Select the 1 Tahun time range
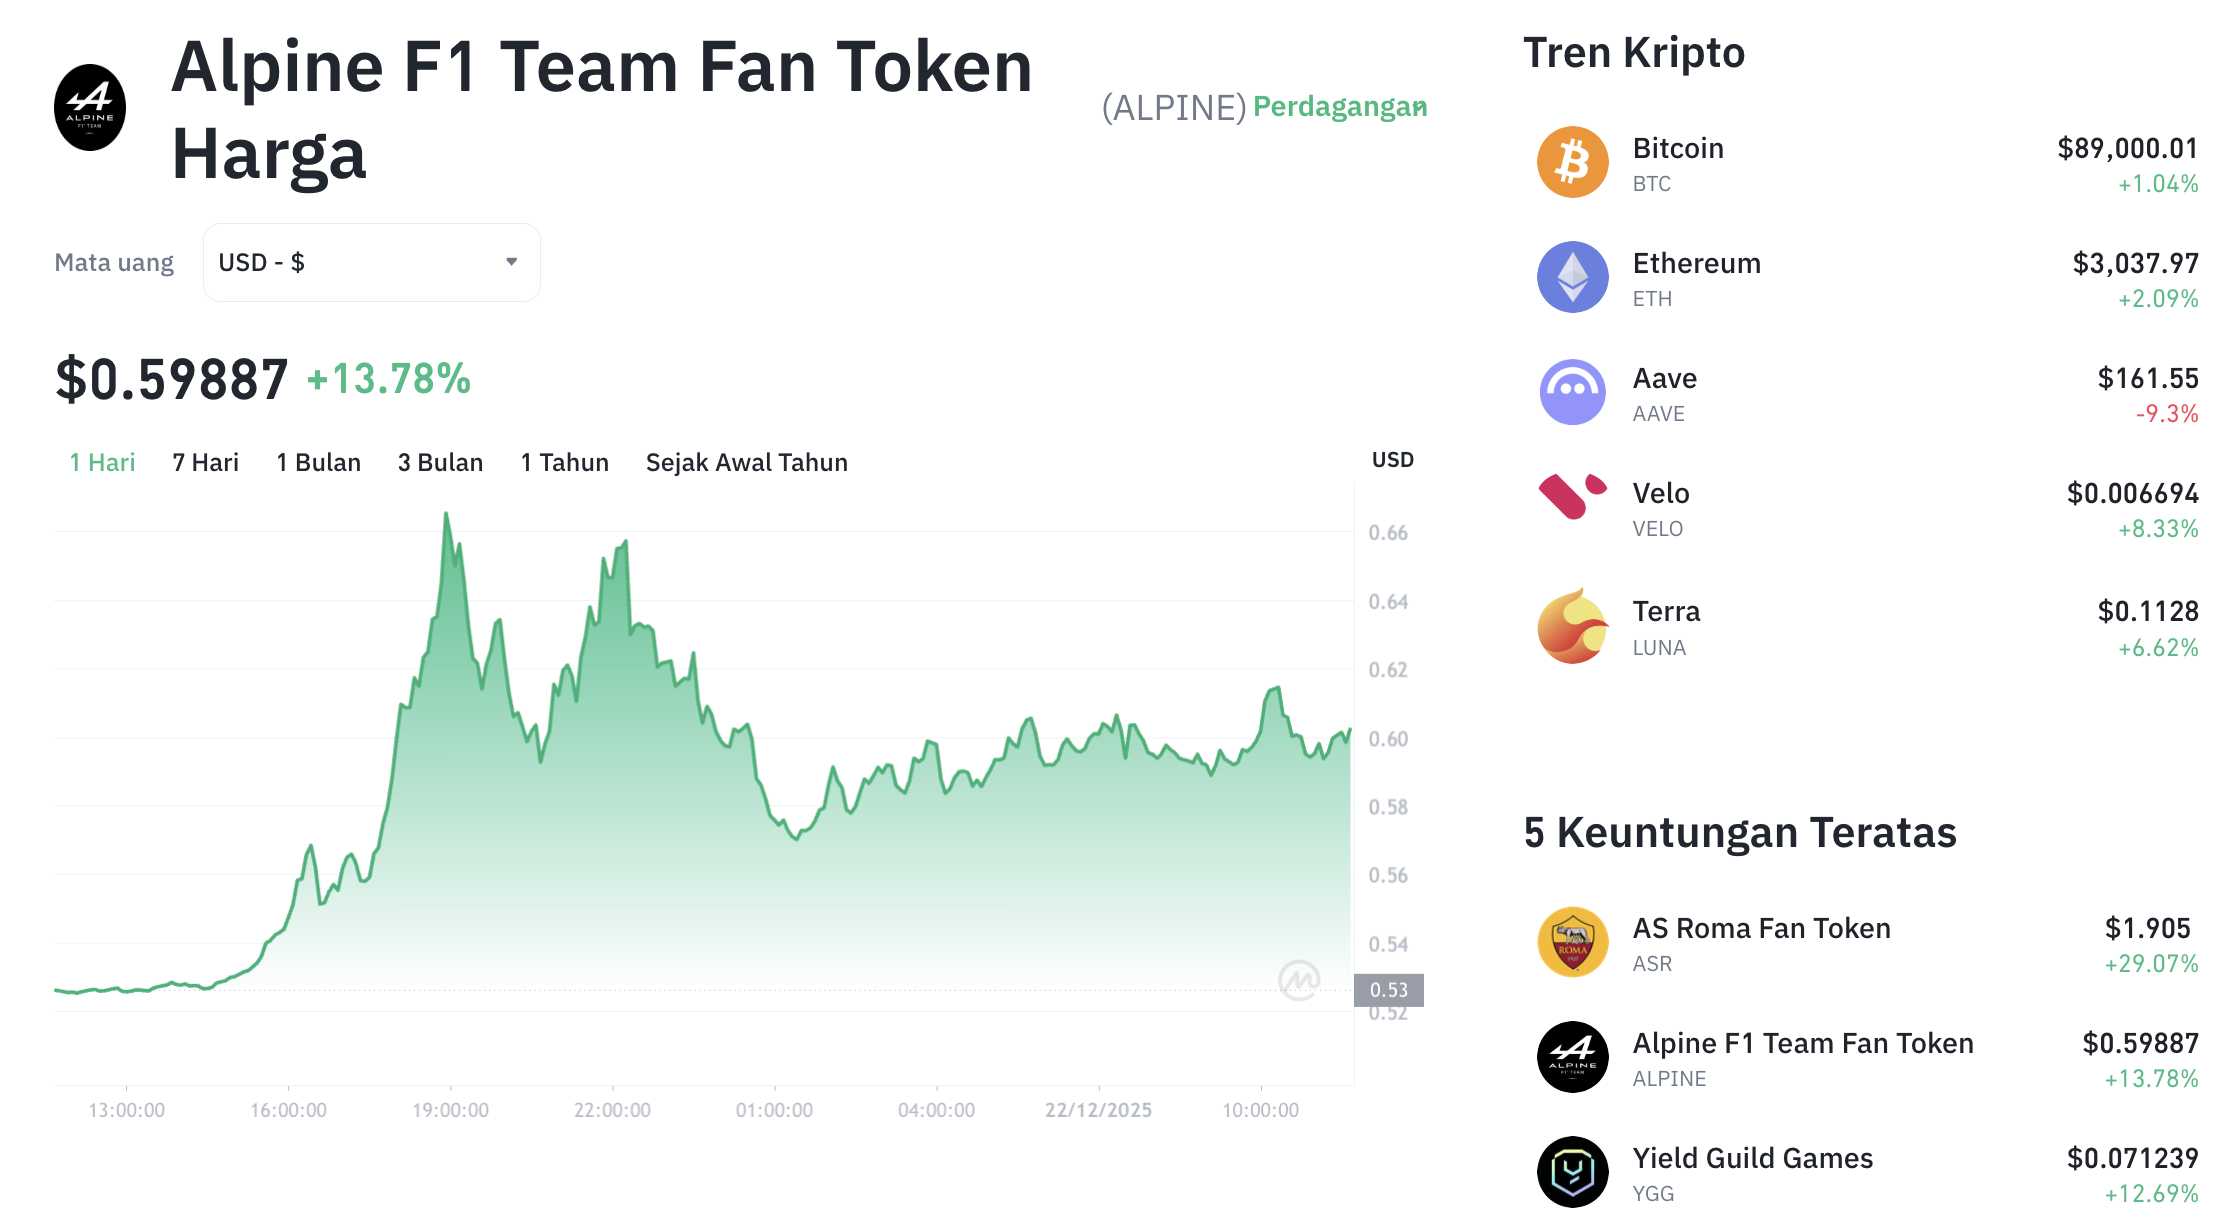The width and height of the screenshot is (2216, 1216). 564,462
